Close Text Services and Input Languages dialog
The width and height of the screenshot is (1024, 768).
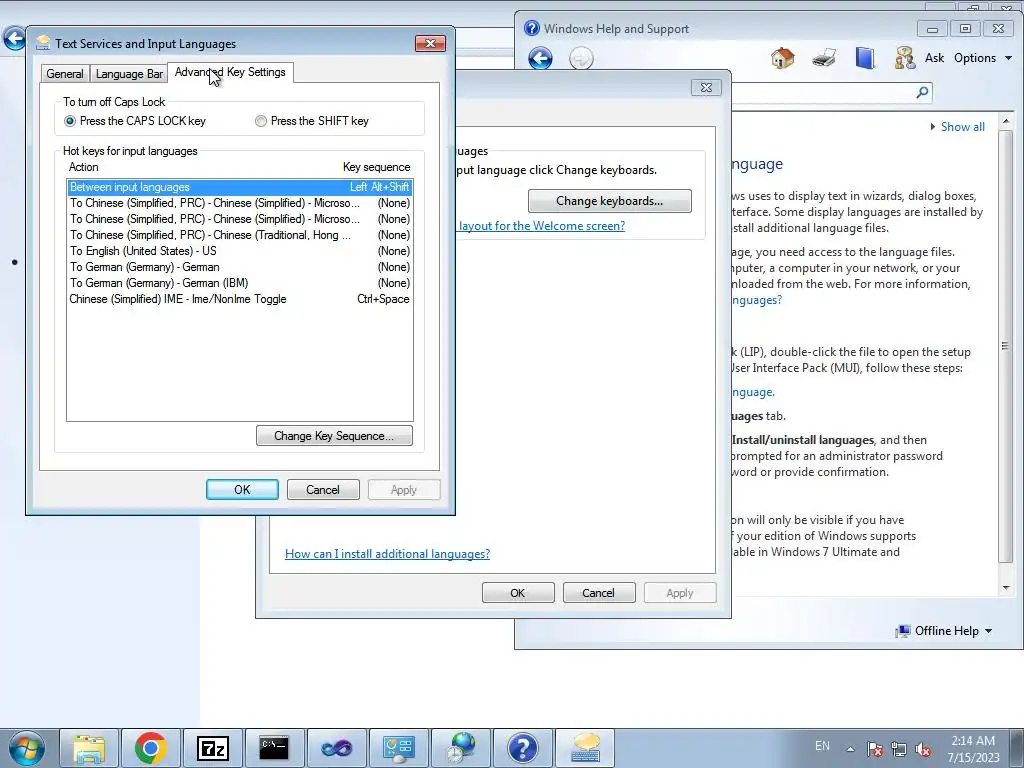coord(430,43)
